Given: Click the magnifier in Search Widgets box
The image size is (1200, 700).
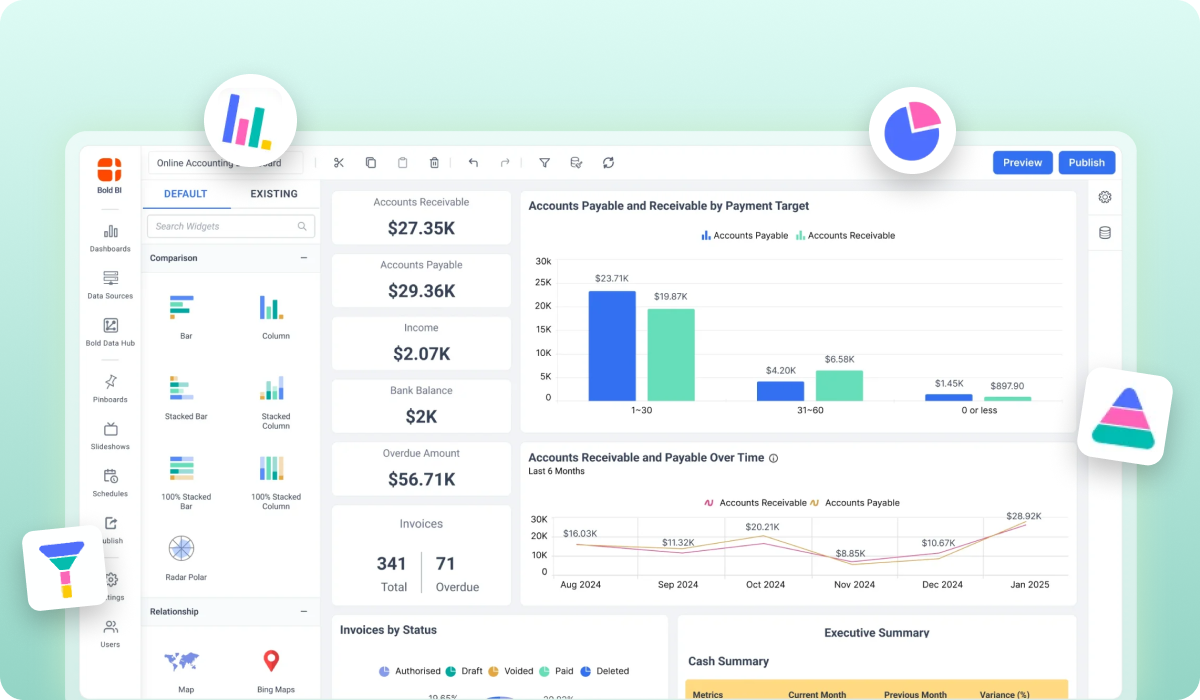Looking at the screenshot, I should click(x=302, y=227).
